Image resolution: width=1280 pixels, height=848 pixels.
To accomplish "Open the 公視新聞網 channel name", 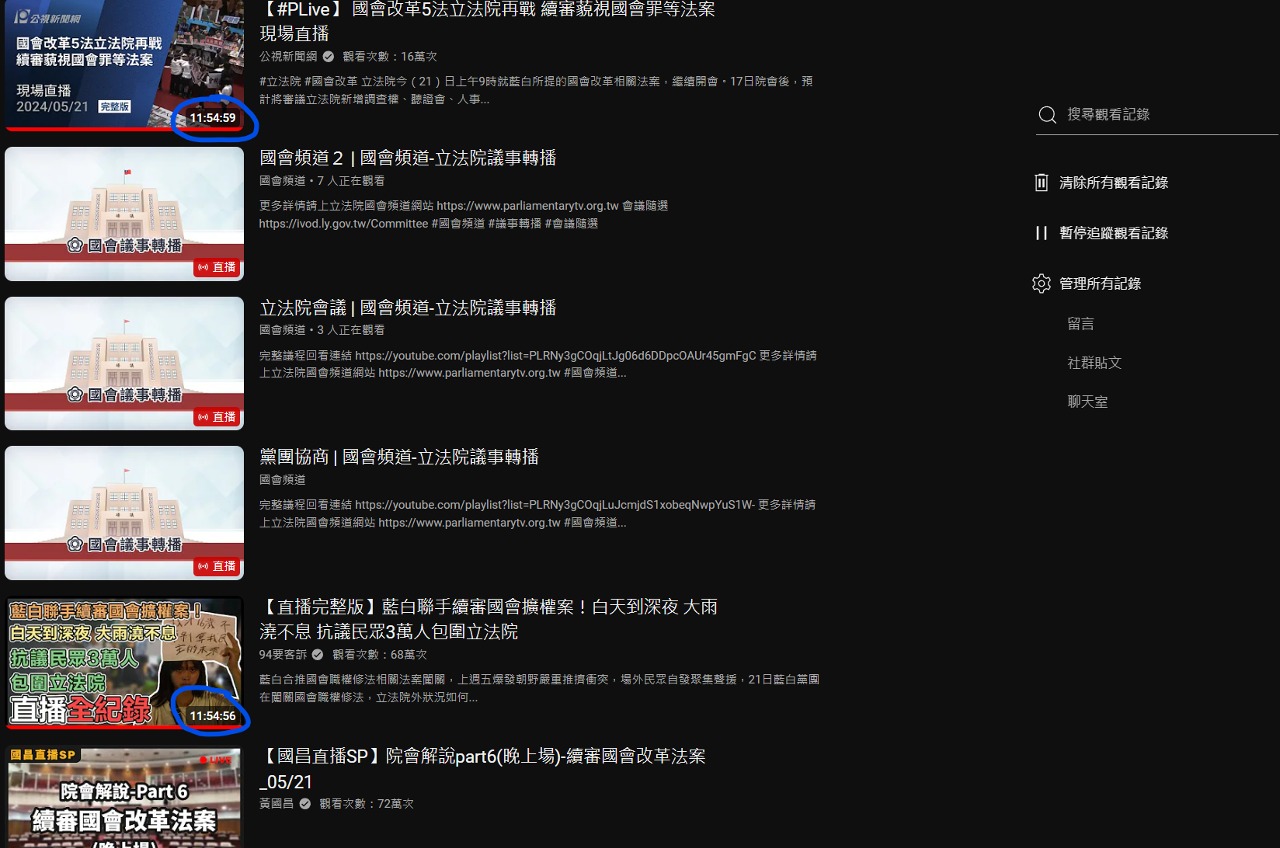I will [x=288, y=57].
